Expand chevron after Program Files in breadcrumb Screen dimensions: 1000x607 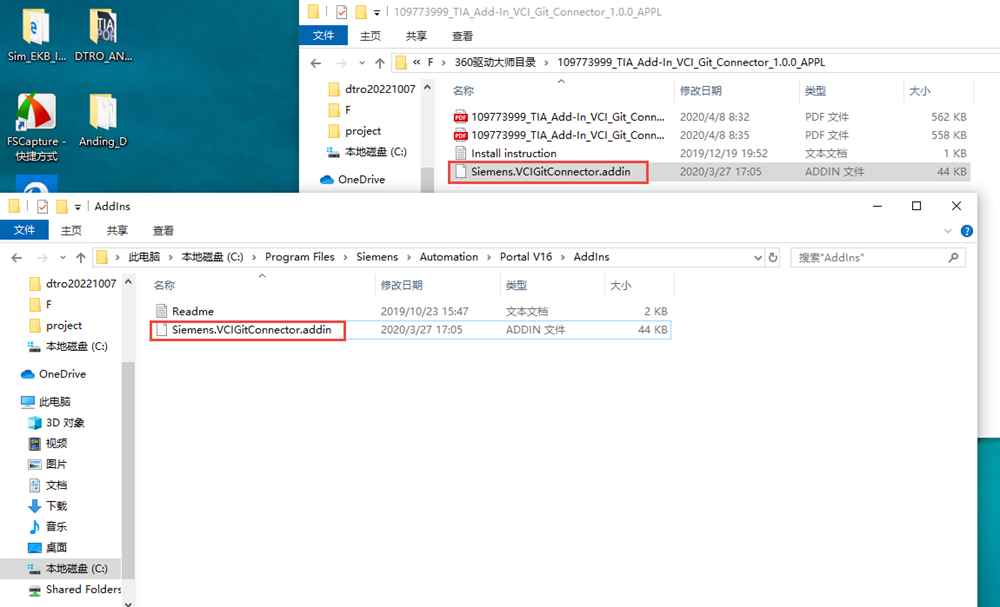(345, 258)
